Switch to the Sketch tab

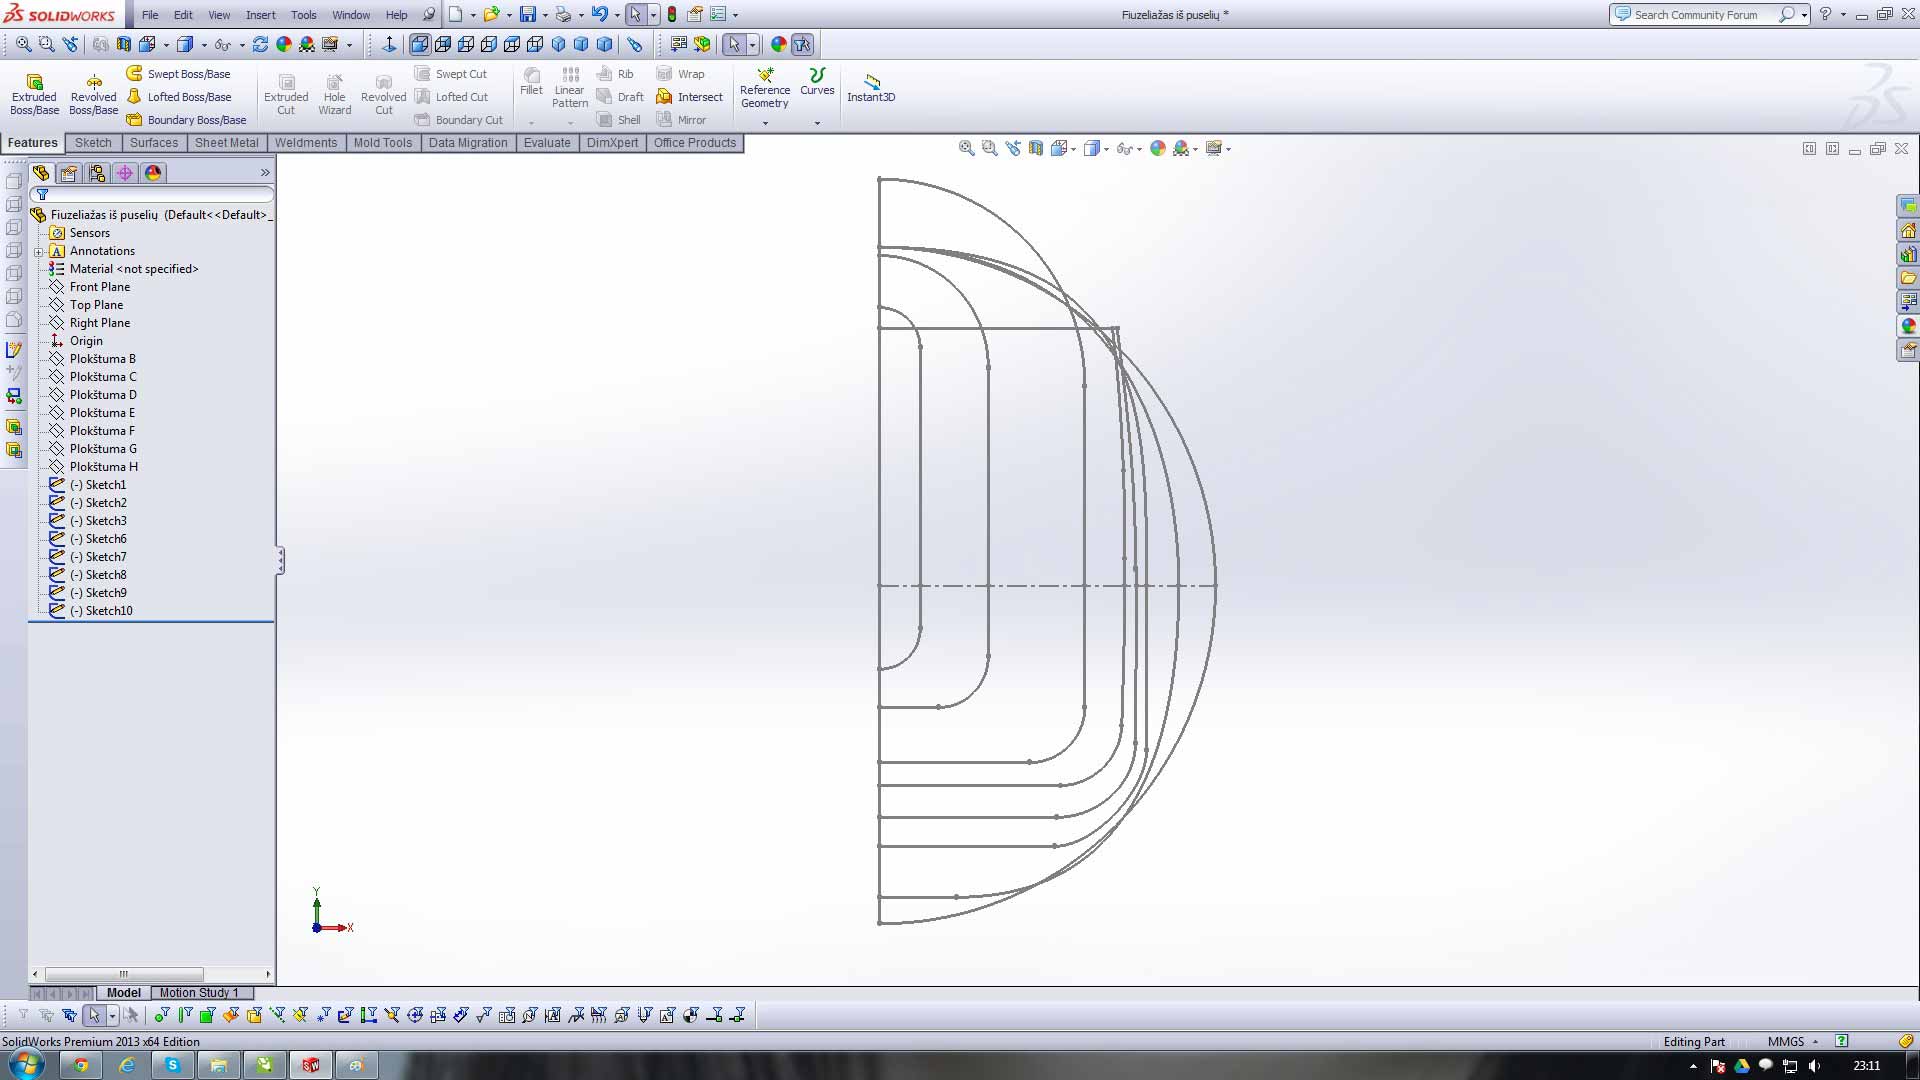click(x=93, y=143)
